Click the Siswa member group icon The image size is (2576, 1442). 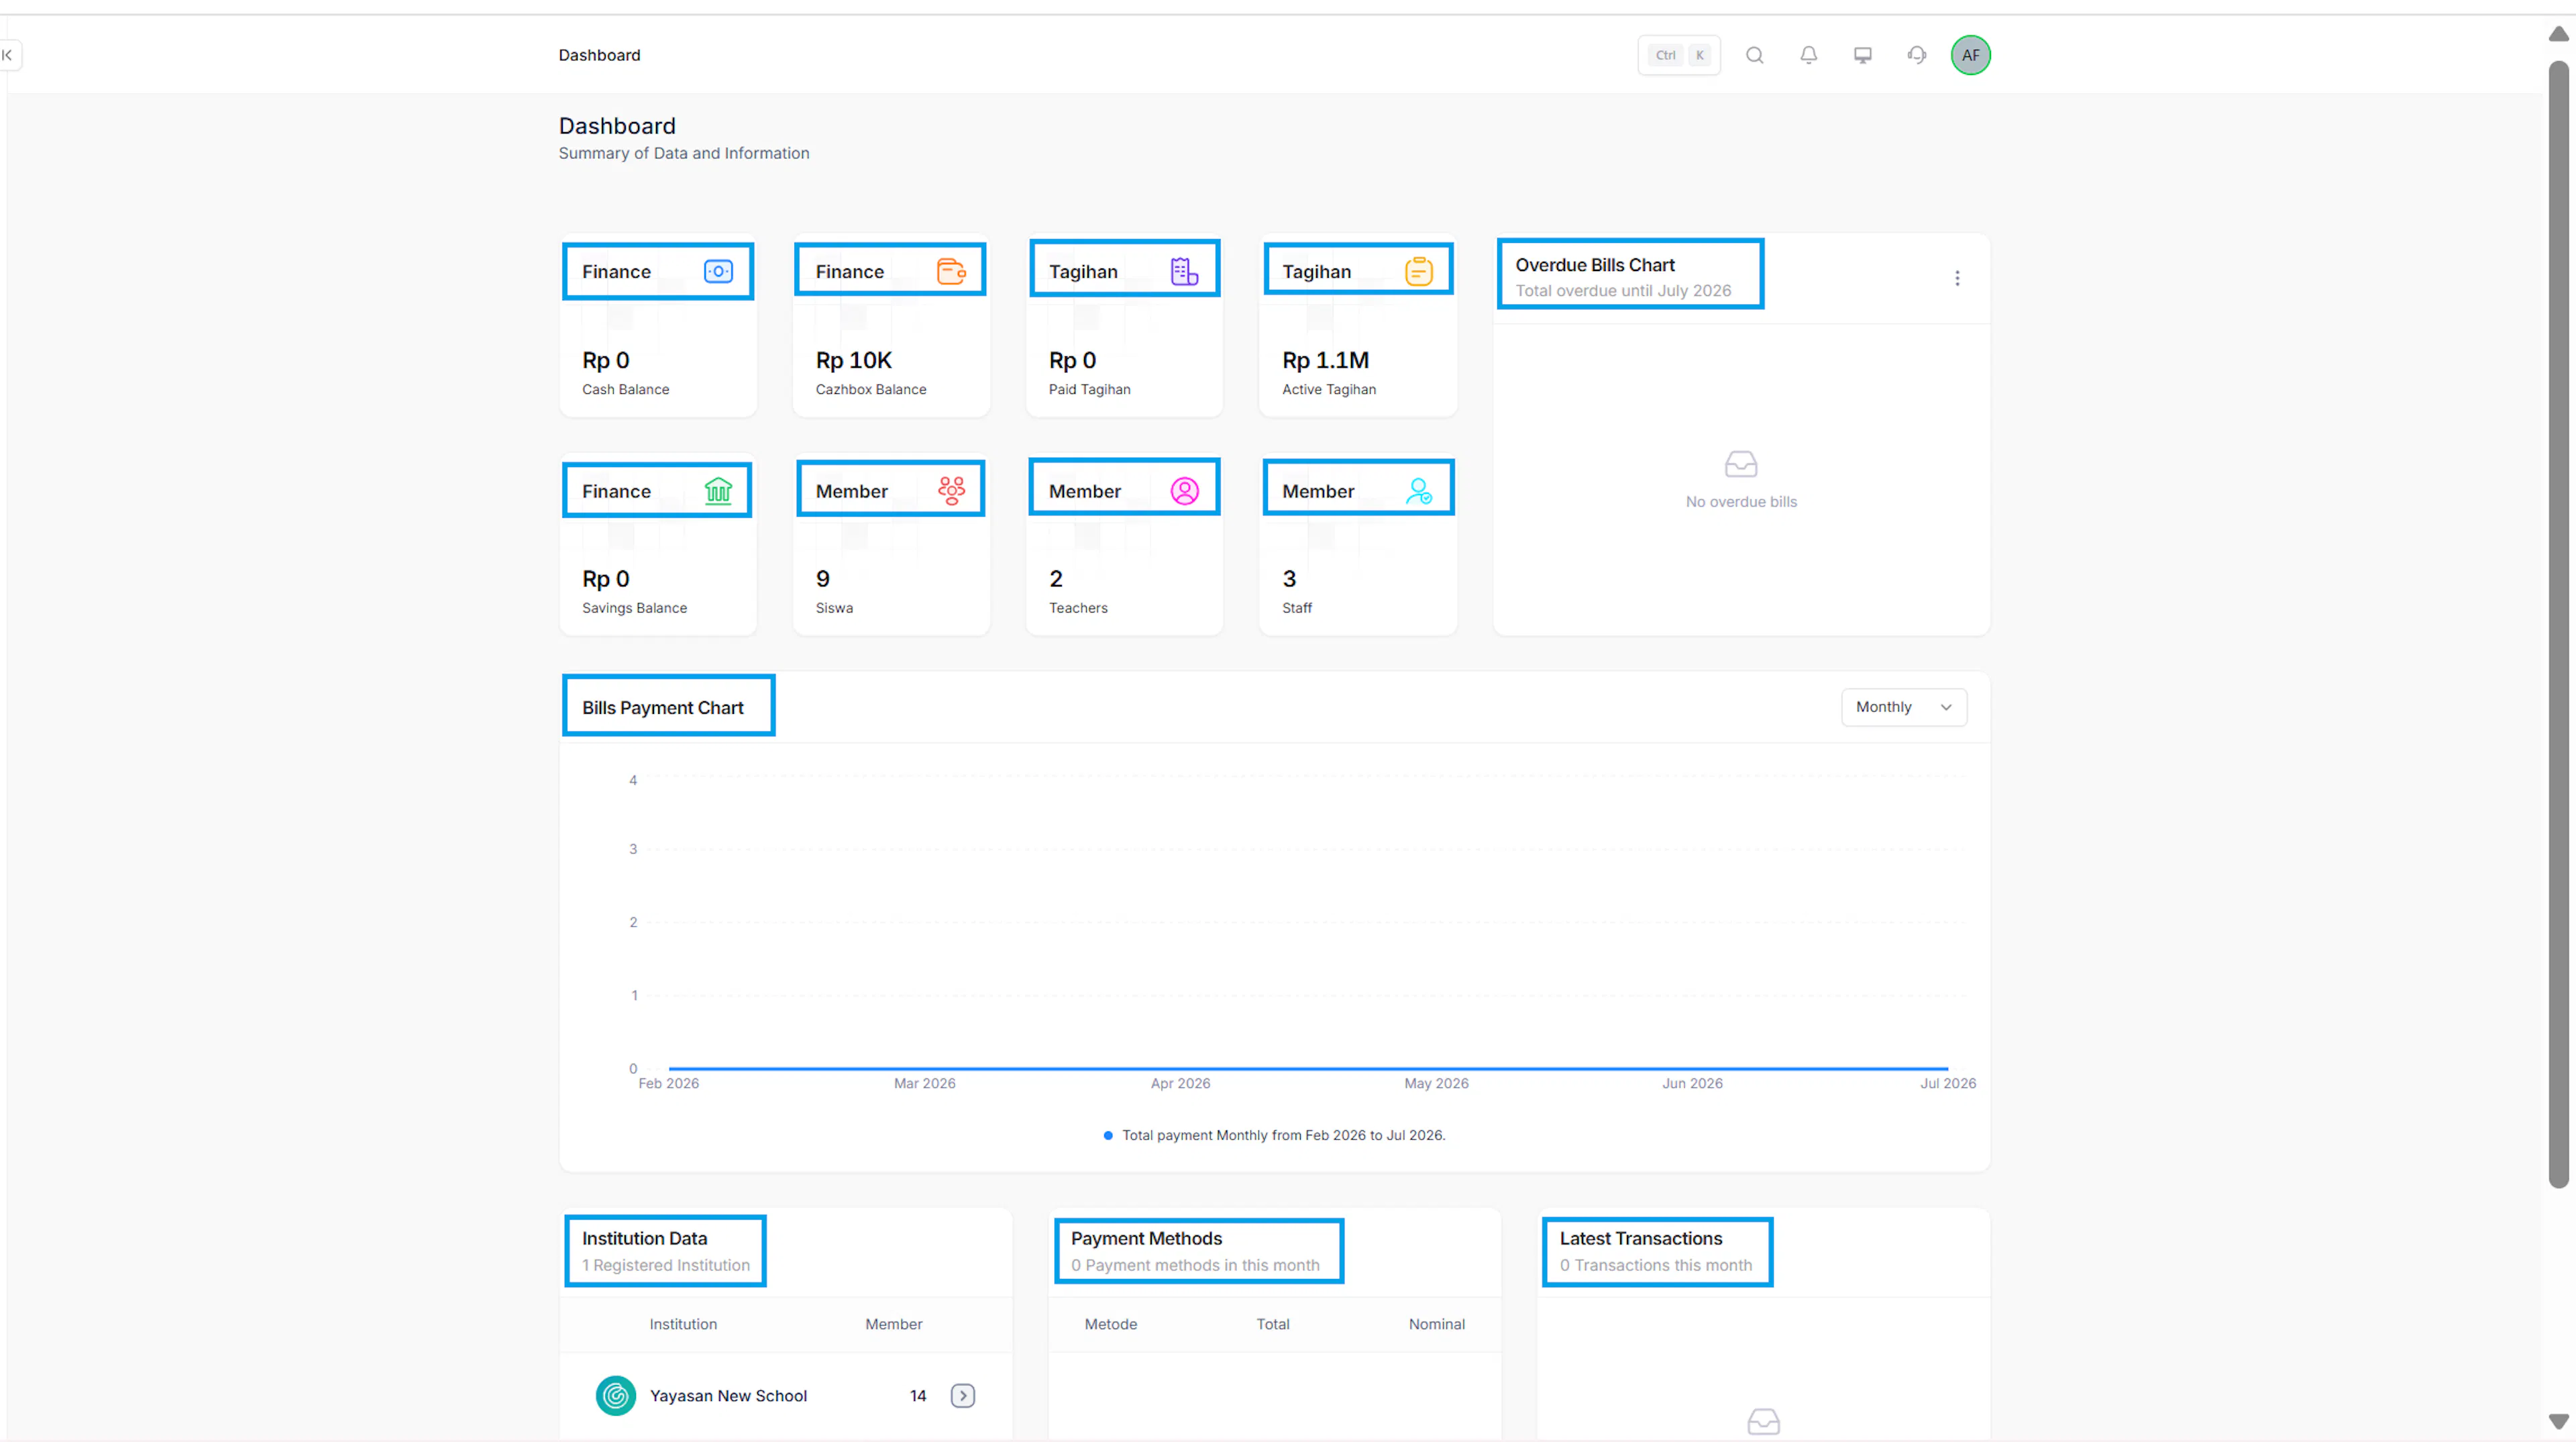point(951,490)
